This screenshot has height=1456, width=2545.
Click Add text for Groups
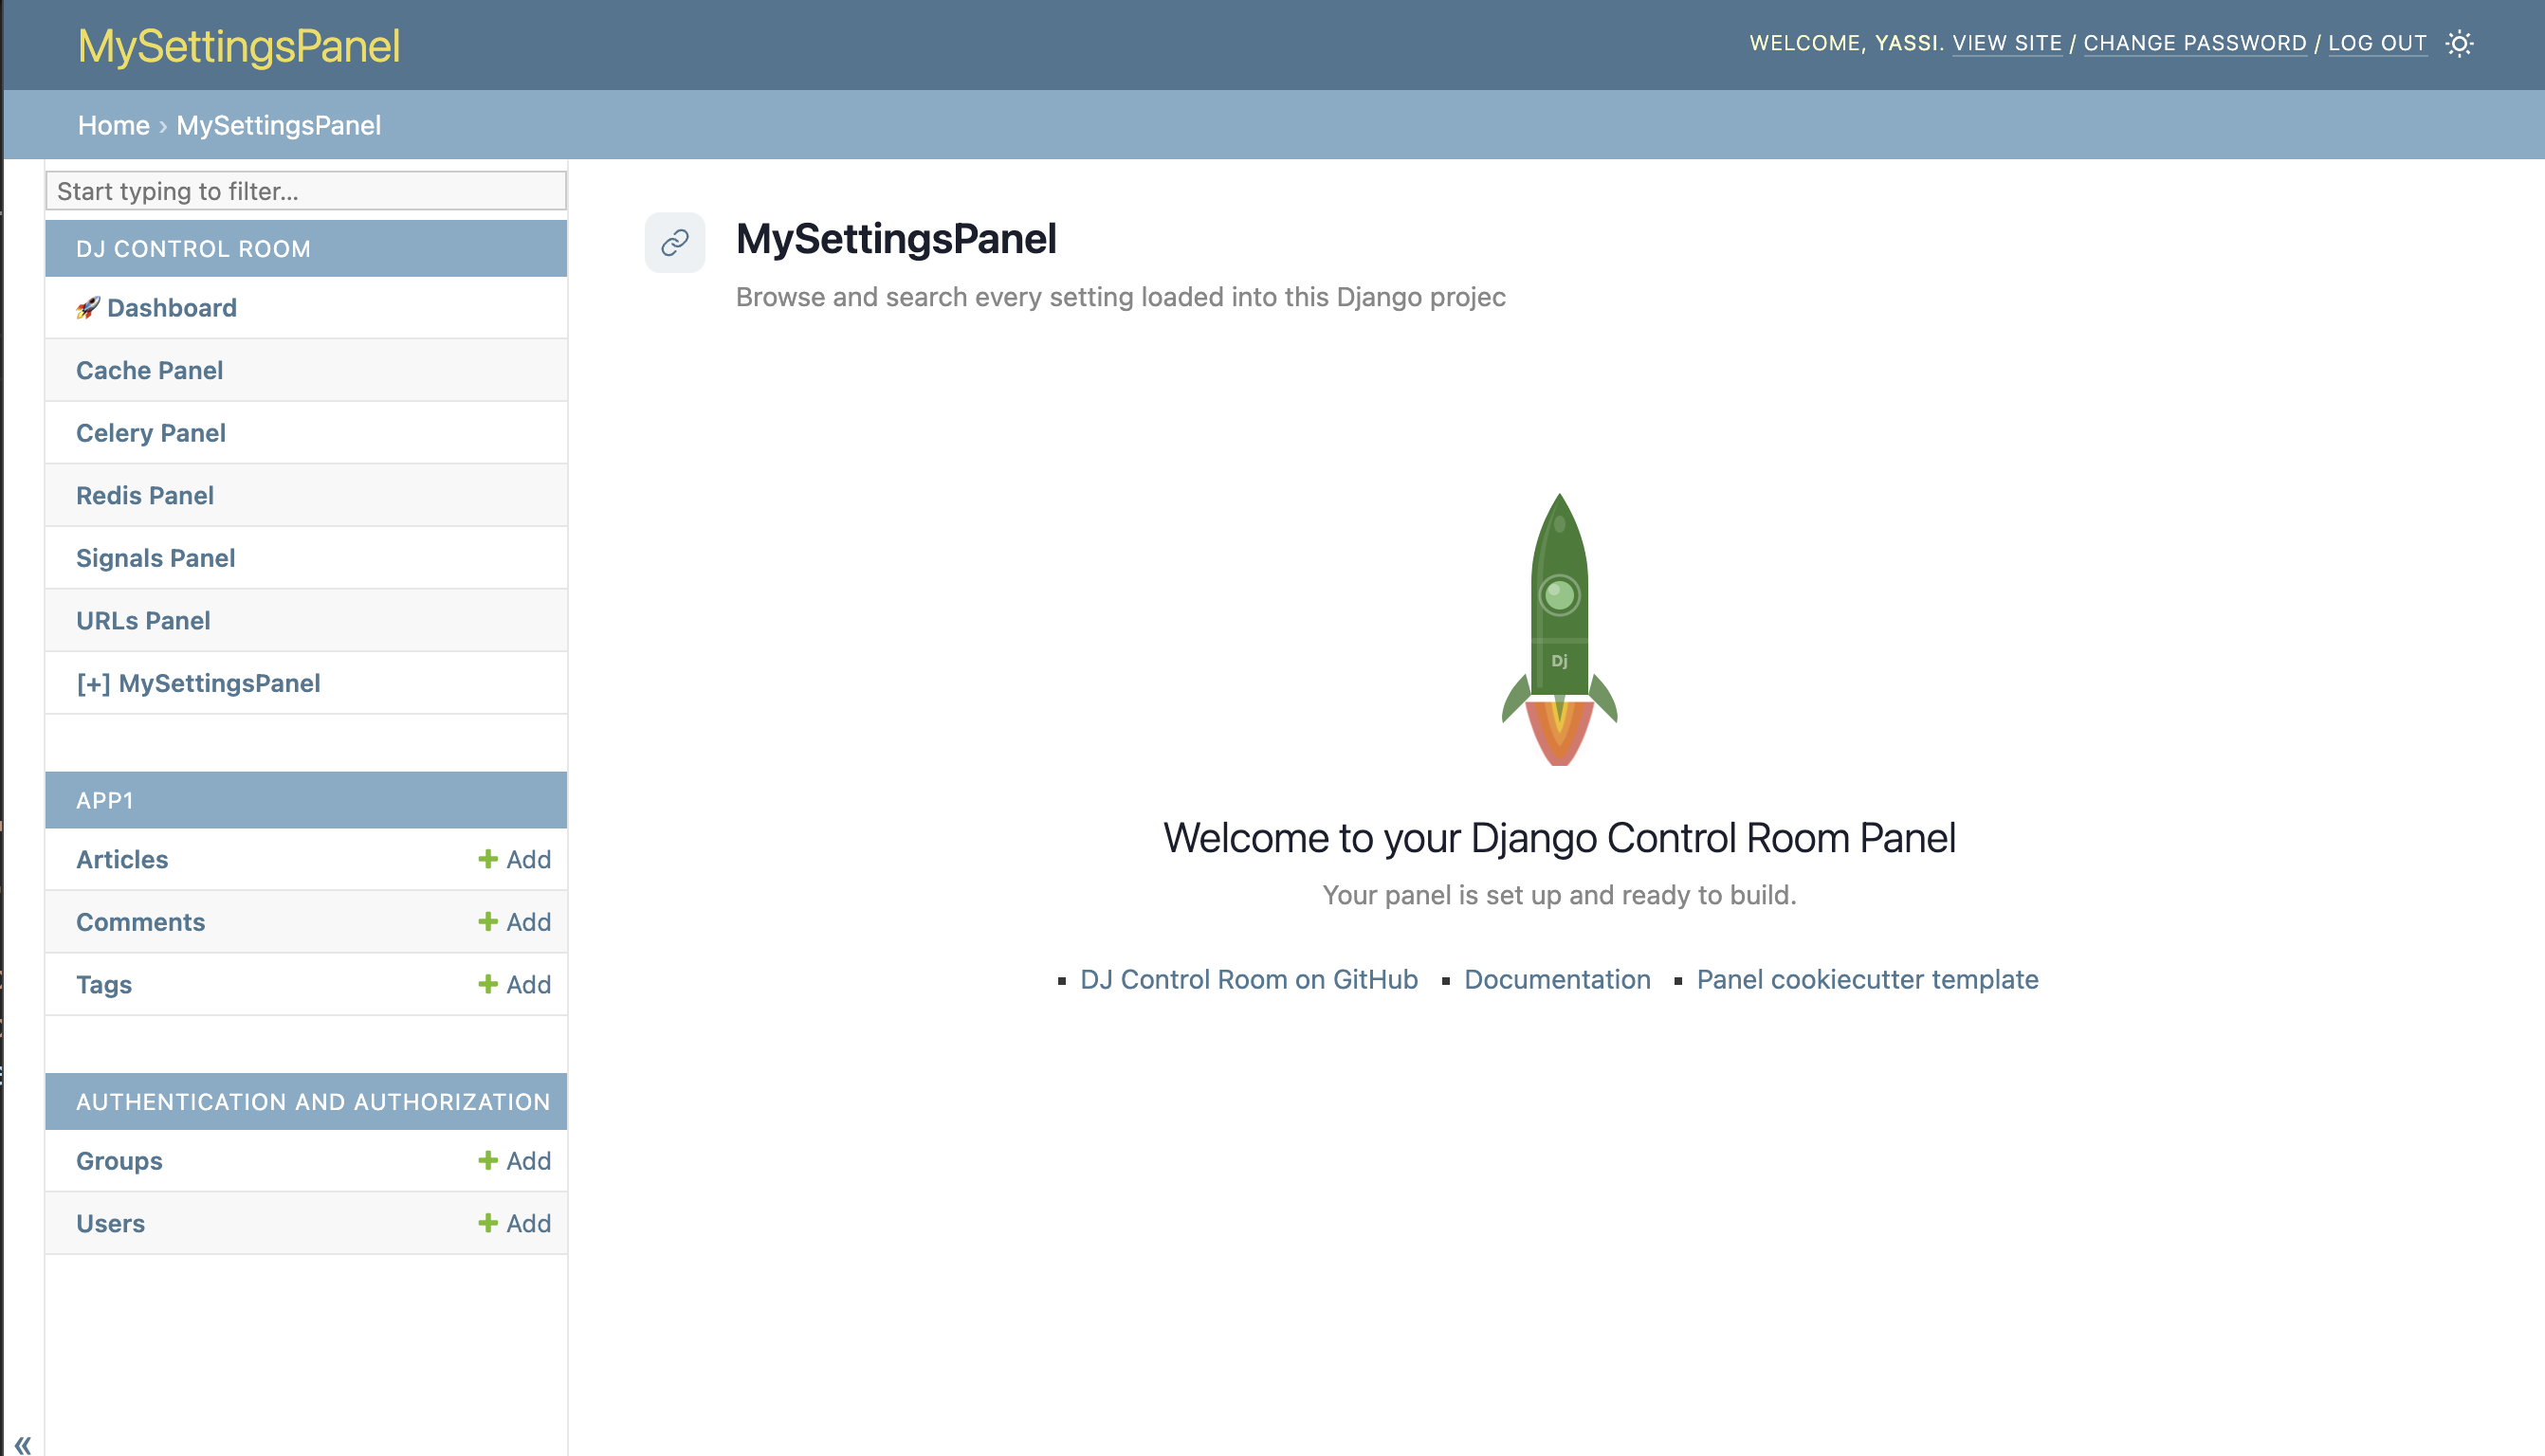click(x=528, y=1160)
